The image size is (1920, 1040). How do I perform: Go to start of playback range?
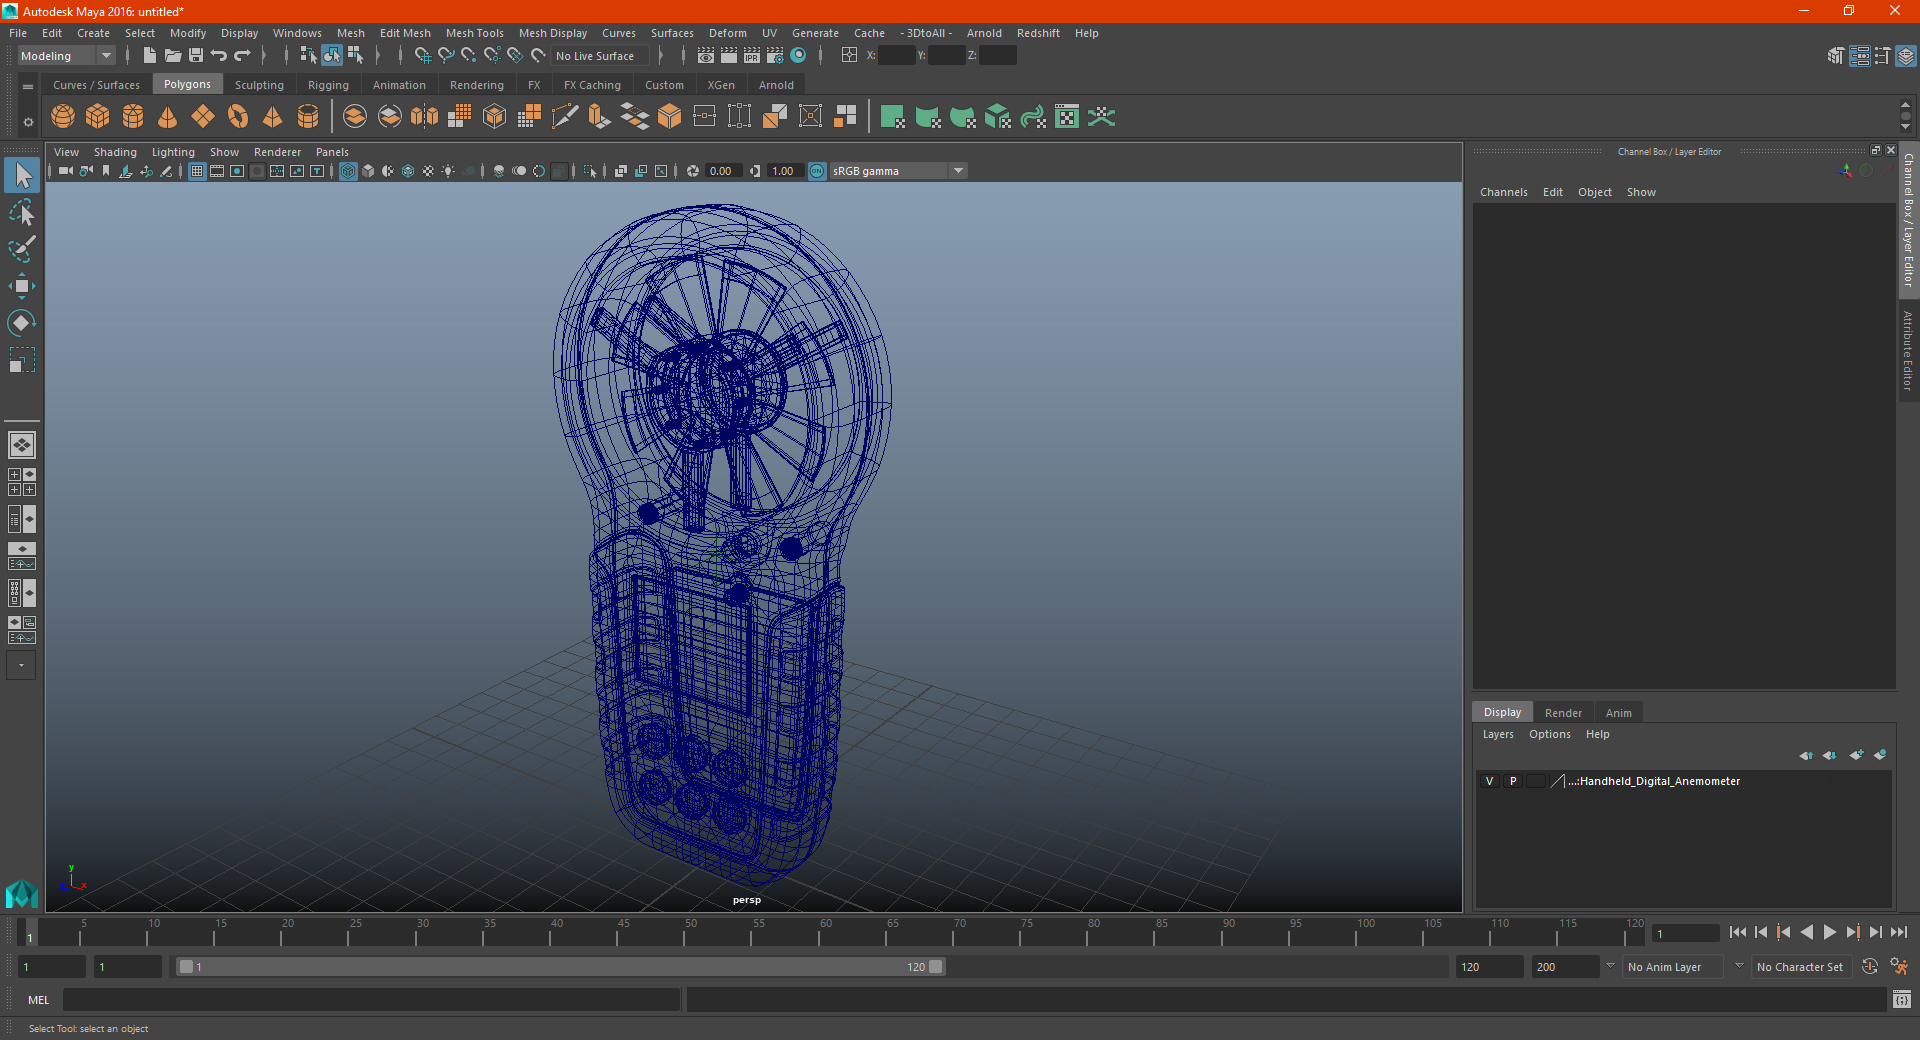[x=1738, y=932]
